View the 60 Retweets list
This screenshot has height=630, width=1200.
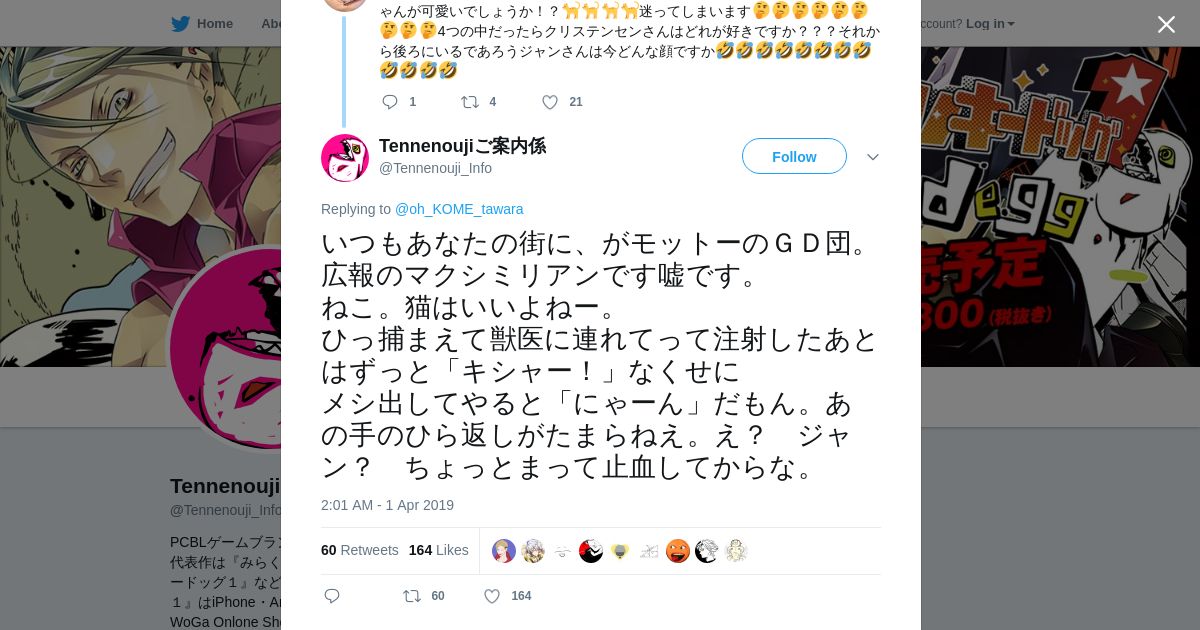click(359, 550)
